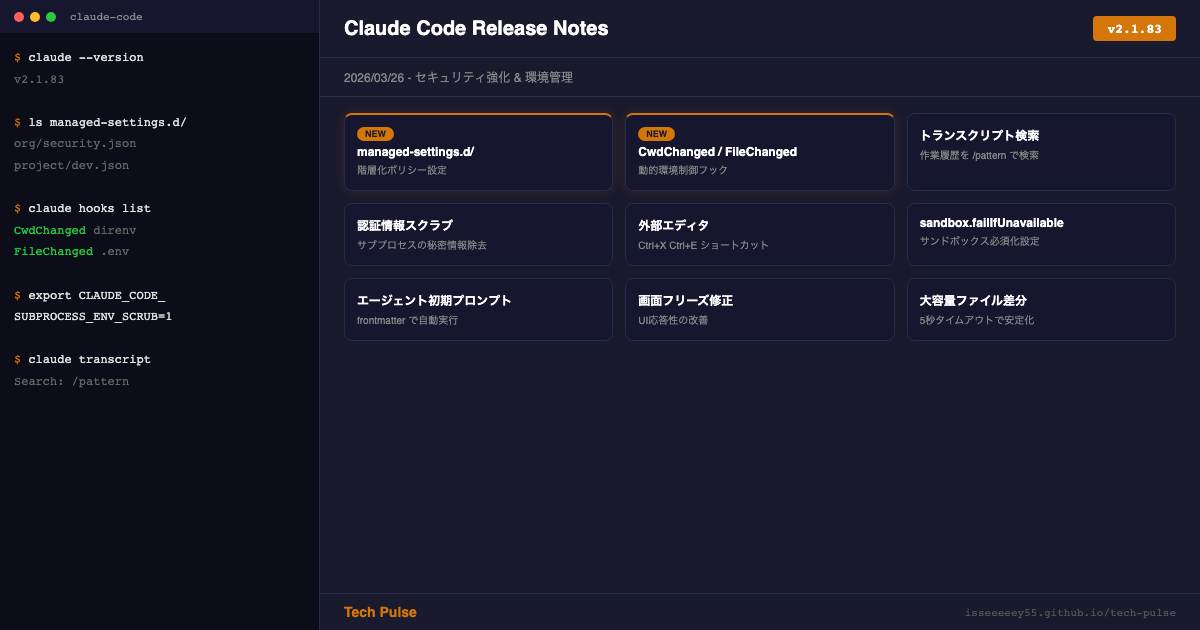Click the green maximize window dot

51,17
